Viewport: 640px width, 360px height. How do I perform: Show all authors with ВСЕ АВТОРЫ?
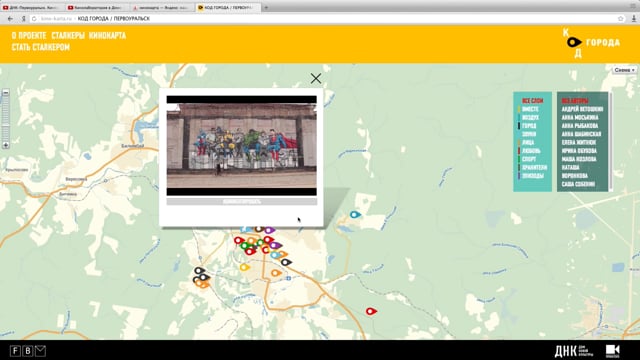[x=575, y=101]
